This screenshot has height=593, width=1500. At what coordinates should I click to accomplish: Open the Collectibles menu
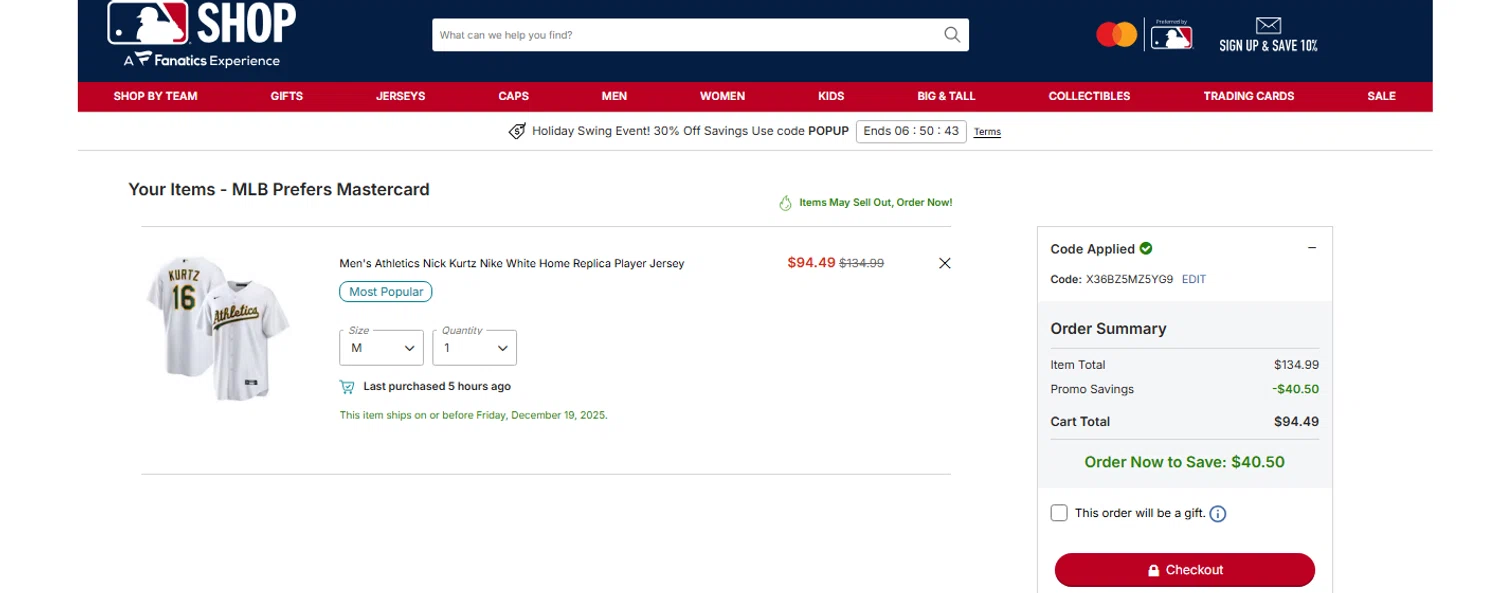[1089, 96]
